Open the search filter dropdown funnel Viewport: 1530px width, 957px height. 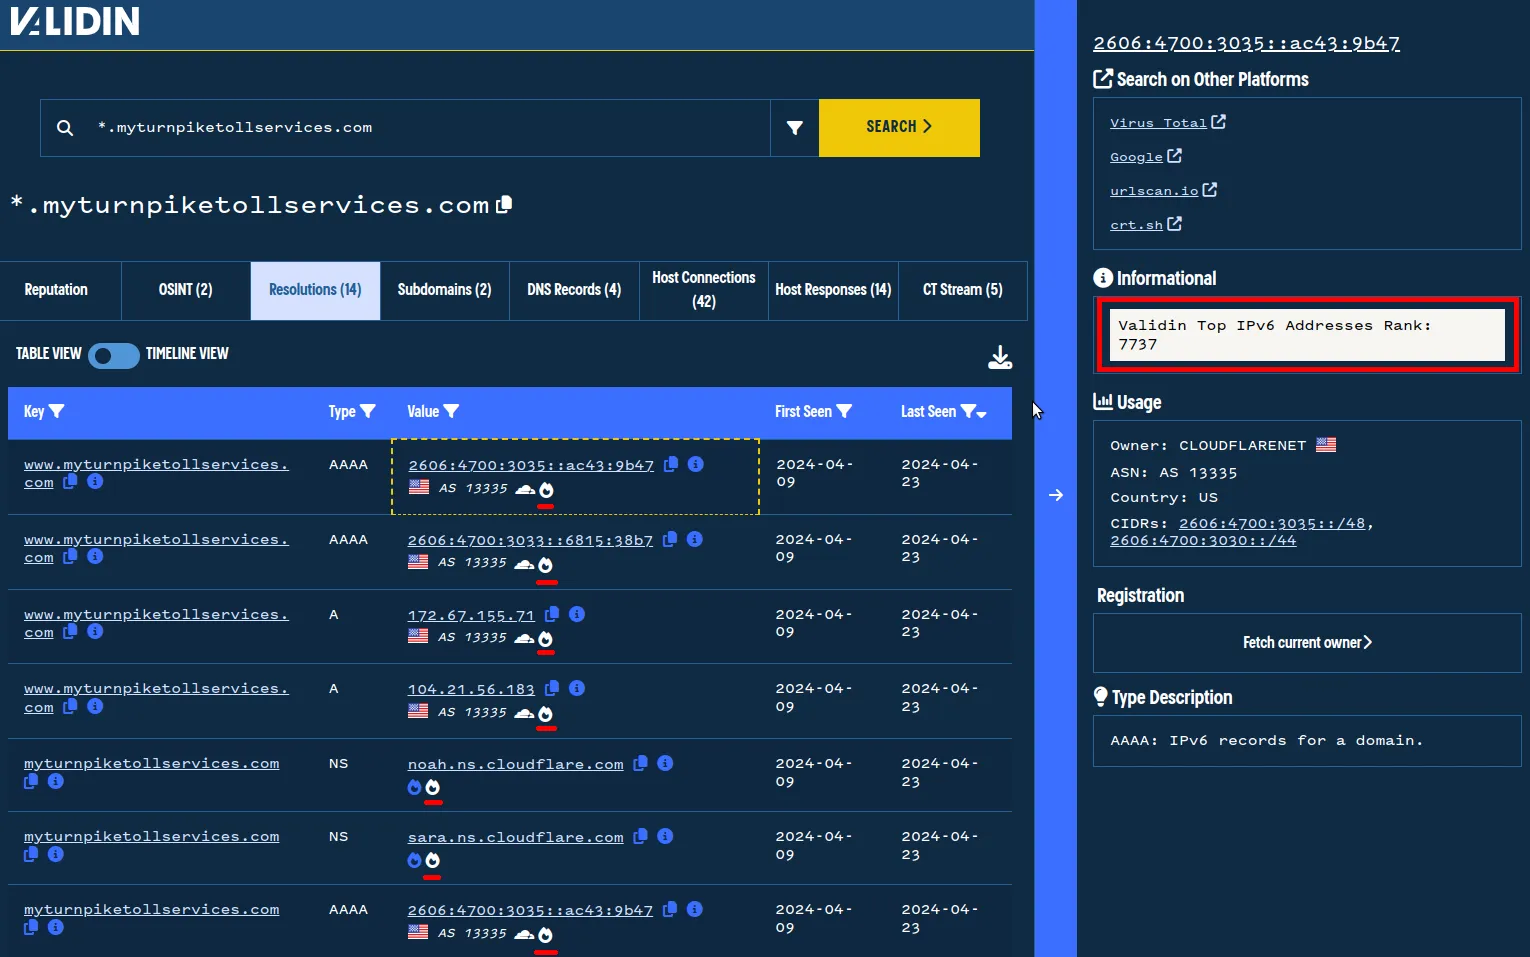tap(795, 128)
